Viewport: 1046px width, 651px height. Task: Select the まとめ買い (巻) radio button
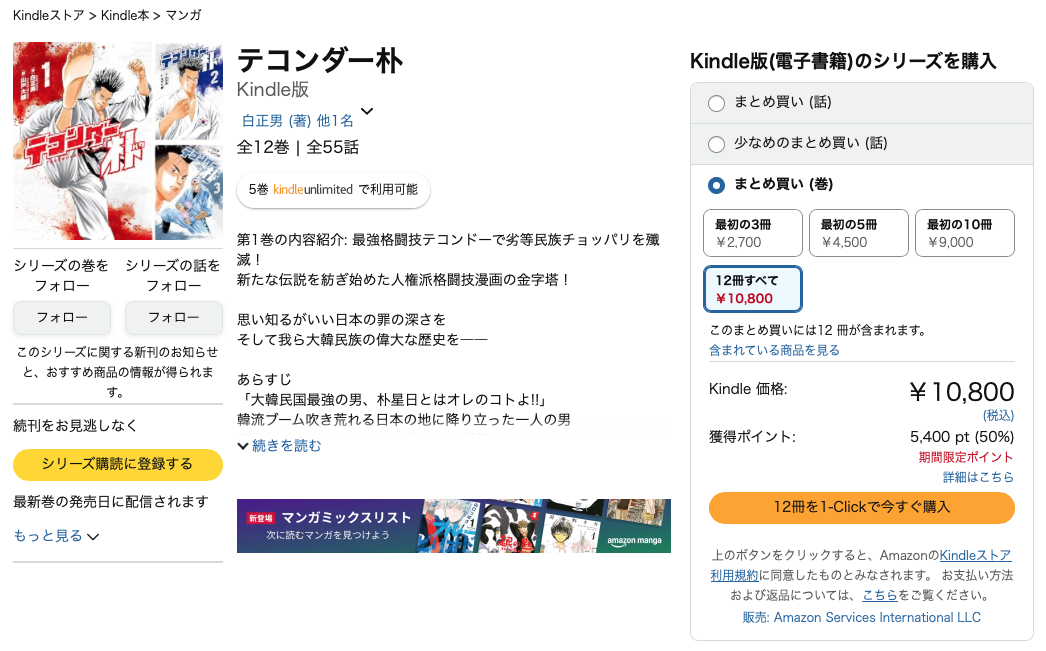point(716,185)
